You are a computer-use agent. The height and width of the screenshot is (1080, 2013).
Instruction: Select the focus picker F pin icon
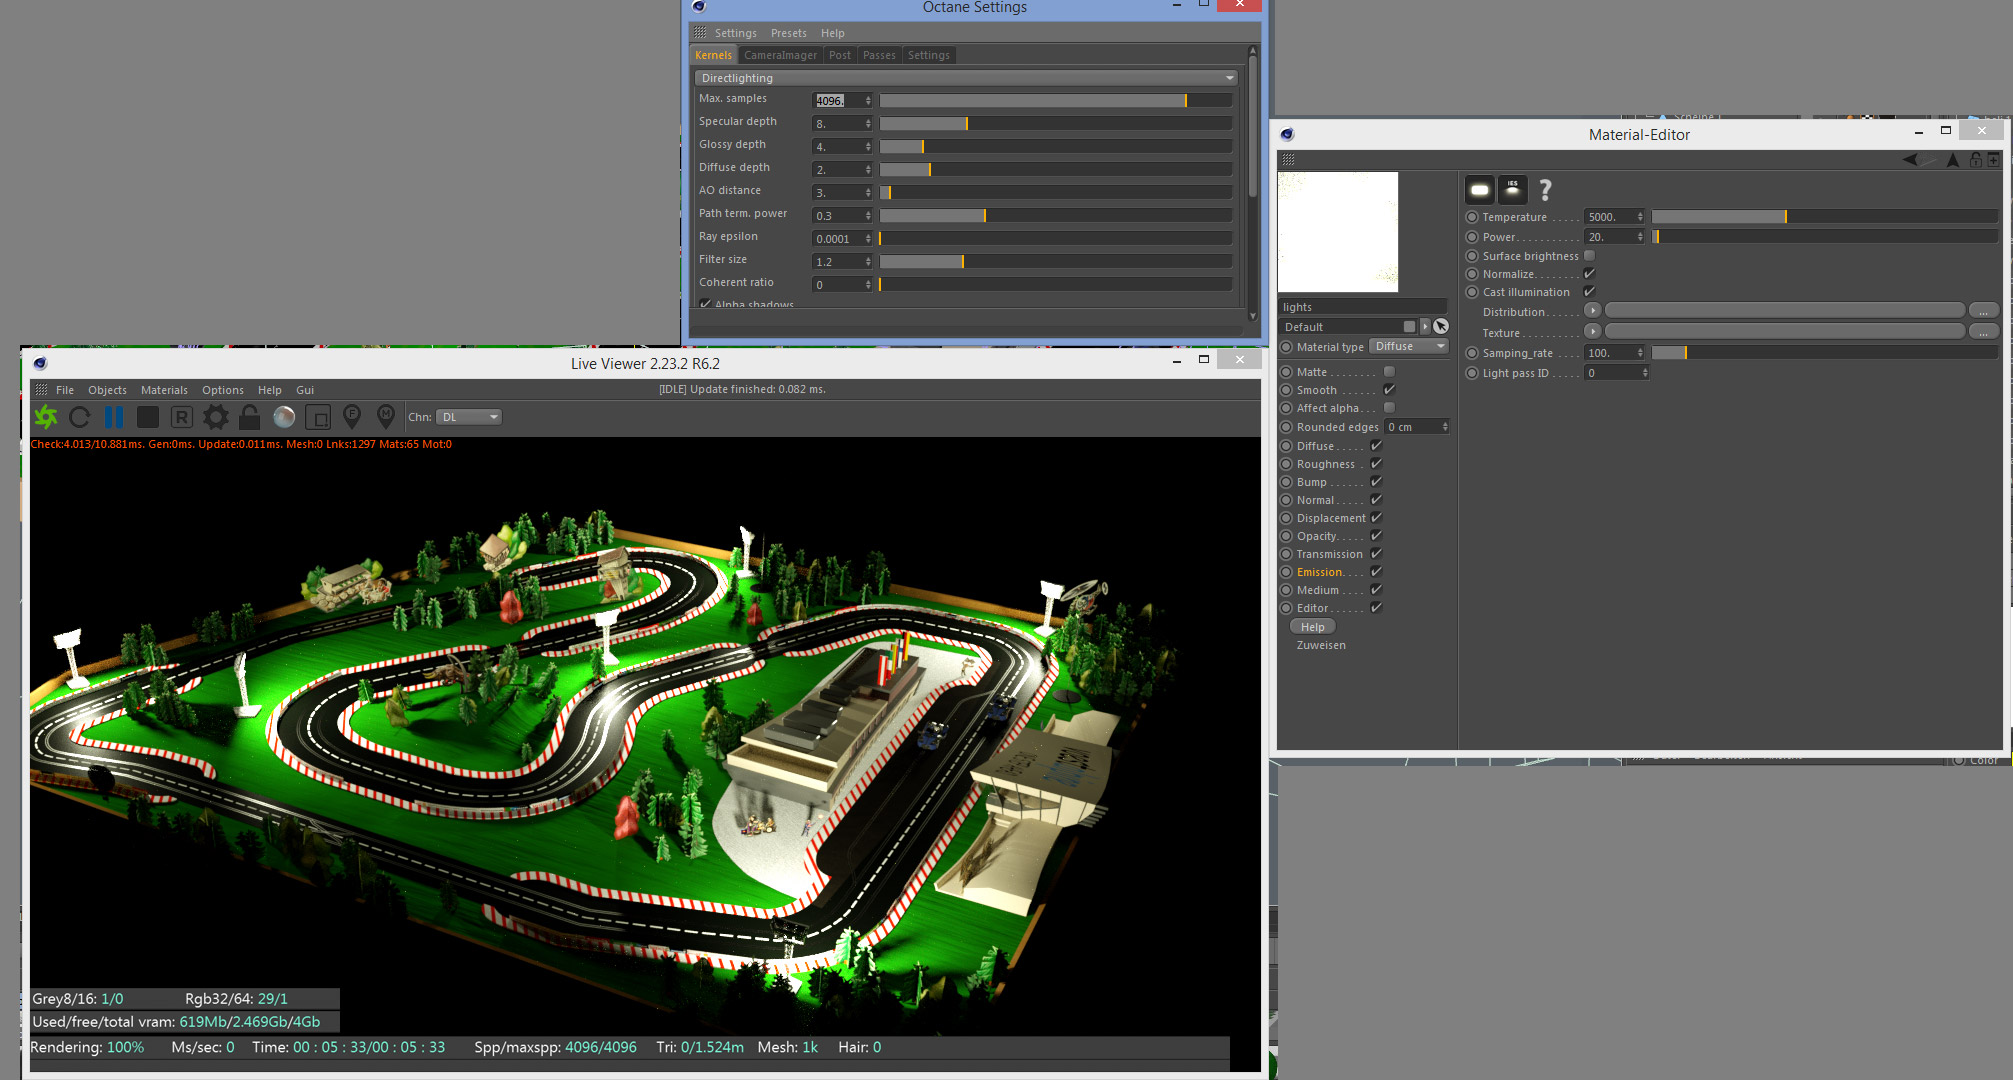point(352,416)
